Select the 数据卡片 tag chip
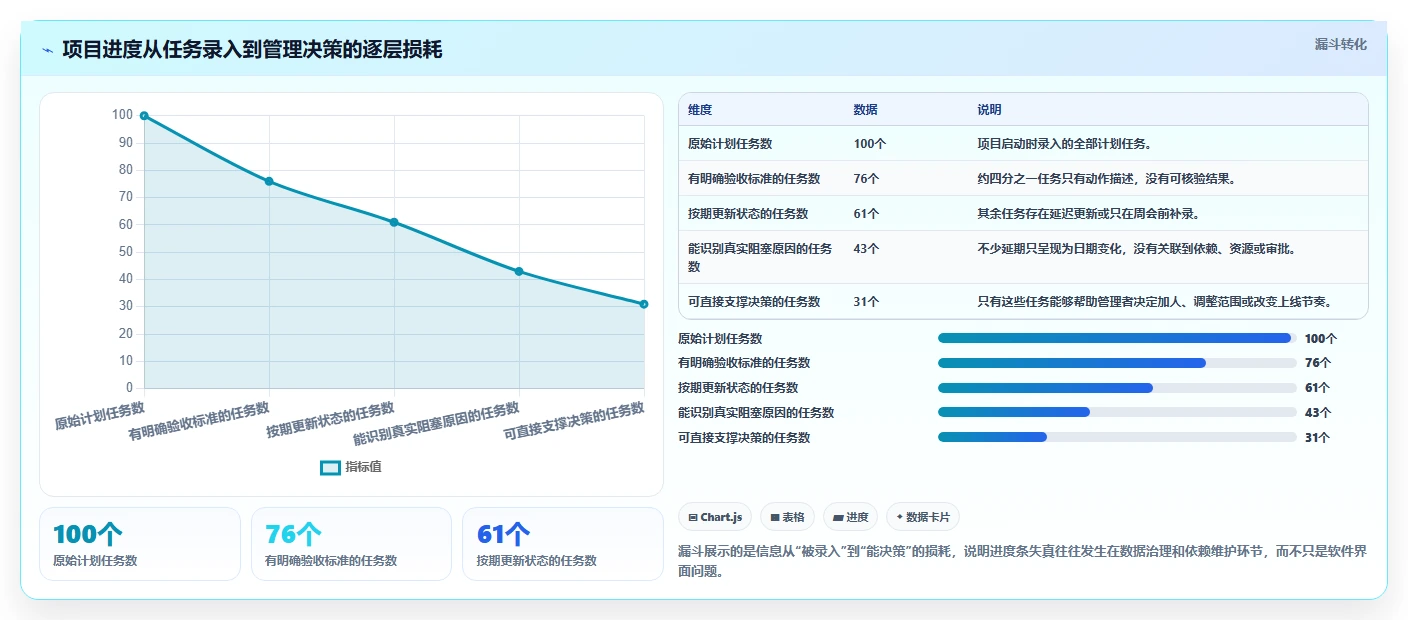This screenshot has height=620, width=1408. (x=923, y=517)
